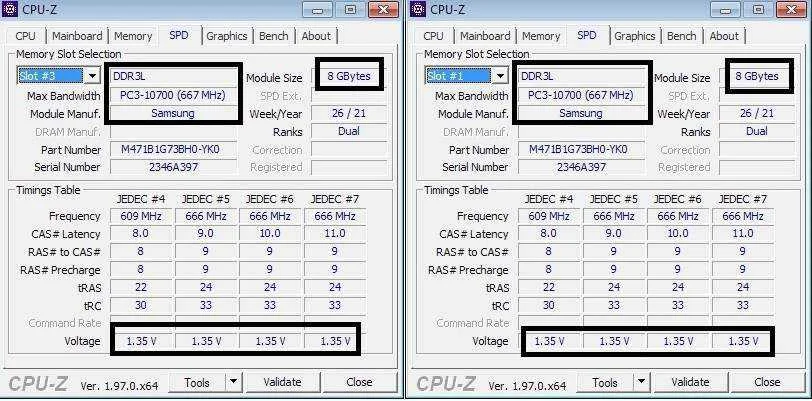
Task: Click 8 GBytes module size in left window
Action: coord(349,76)
